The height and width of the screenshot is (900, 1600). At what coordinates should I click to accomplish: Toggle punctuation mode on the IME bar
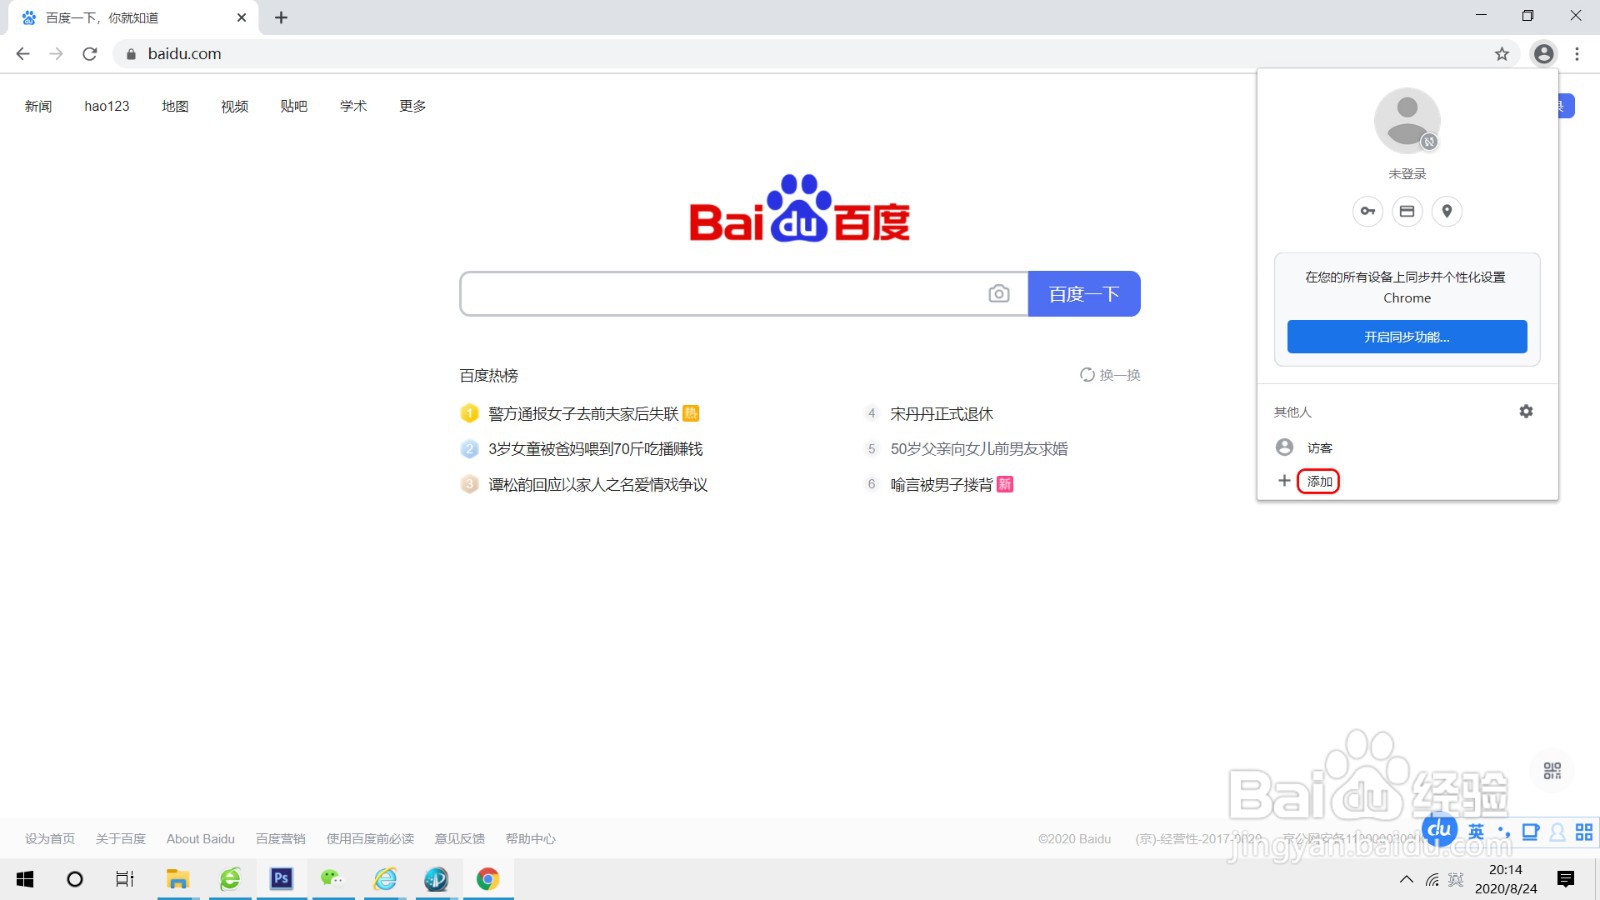coord(1503,832)
